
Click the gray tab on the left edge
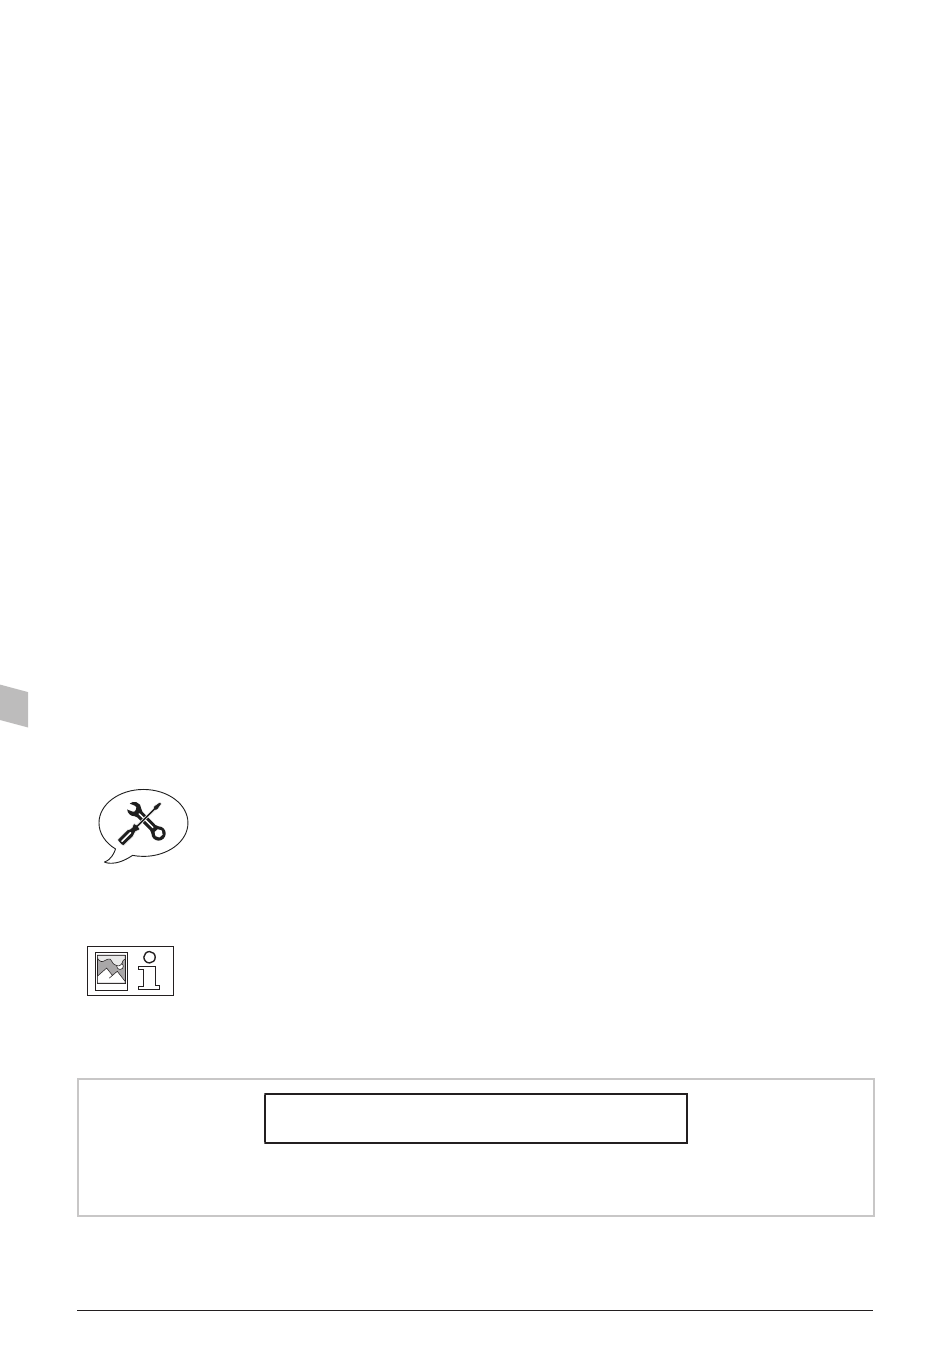tap(14, 705)
